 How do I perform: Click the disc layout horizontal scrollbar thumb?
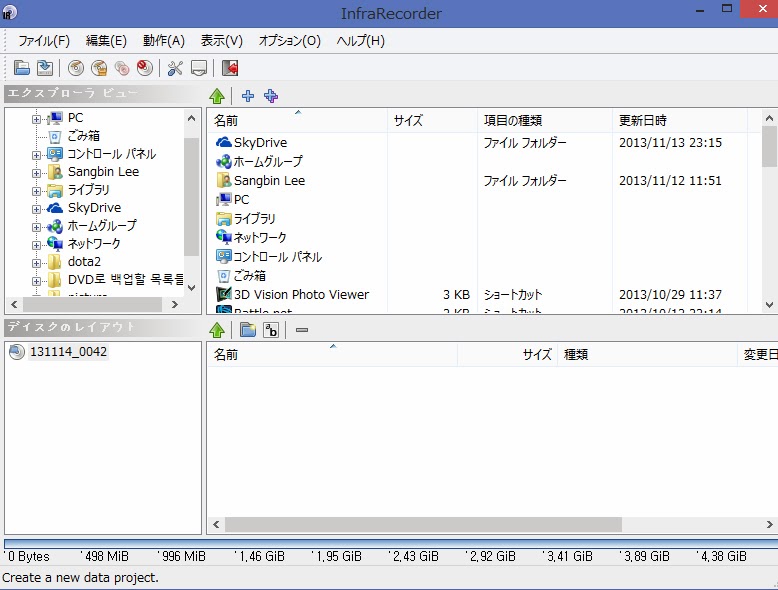click(x=423, y=524)
